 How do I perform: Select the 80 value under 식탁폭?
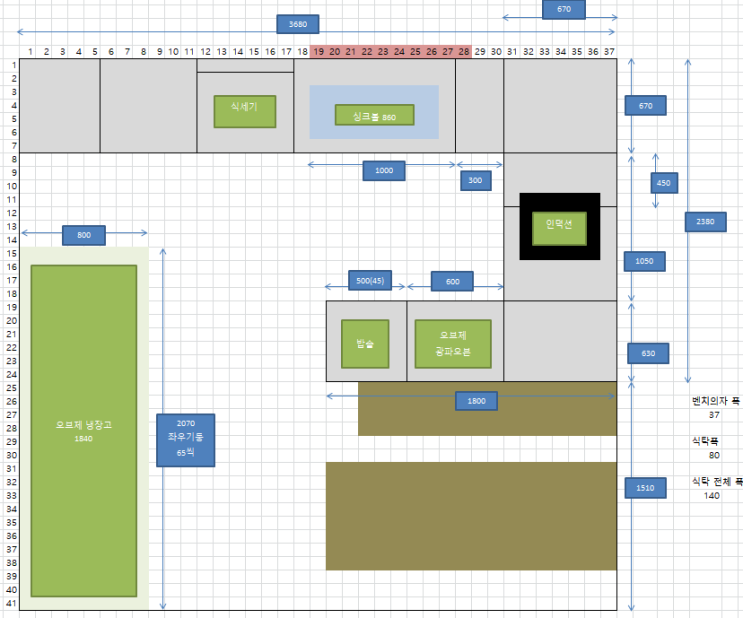(714, 455)
